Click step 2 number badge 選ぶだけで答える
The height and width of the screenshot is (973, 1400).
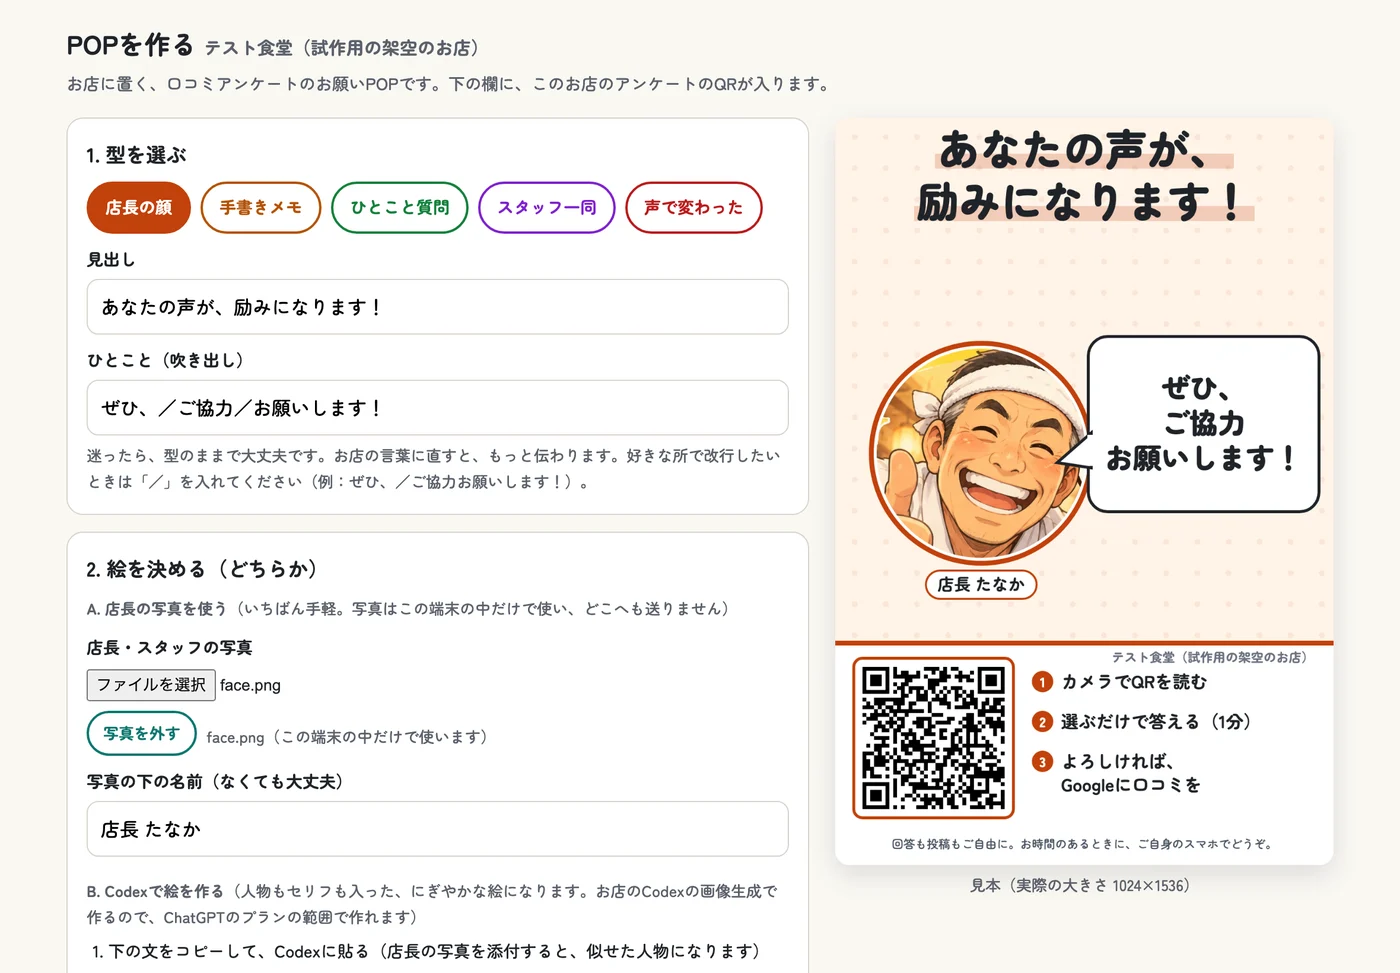click(1042, 722)
